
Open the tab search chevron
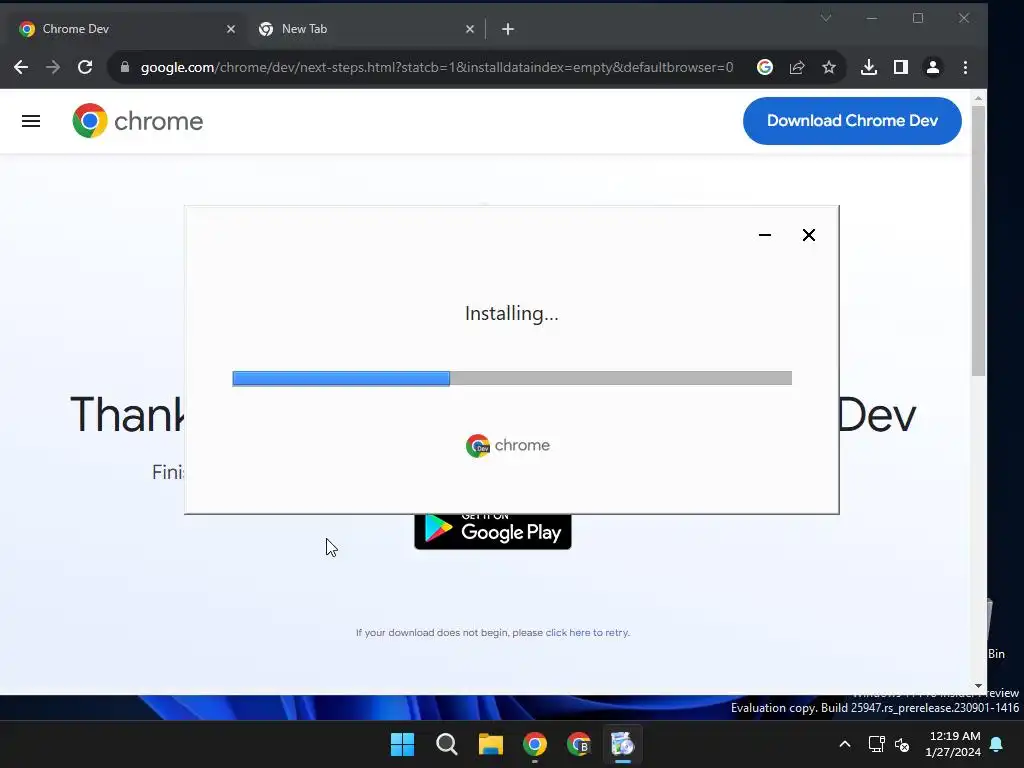click(x=826, y=18)
